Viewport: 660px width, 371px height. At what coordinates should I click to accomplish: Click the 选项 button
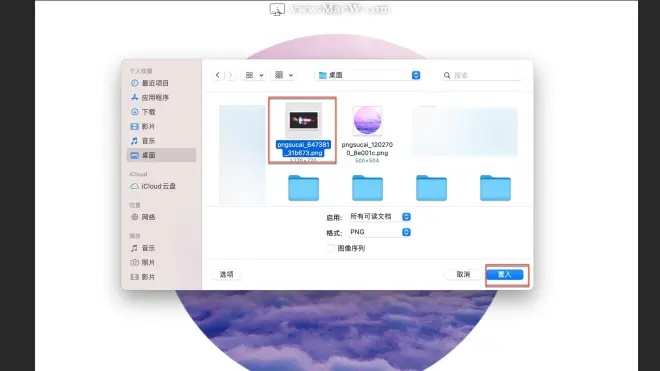tap(226, 274)
